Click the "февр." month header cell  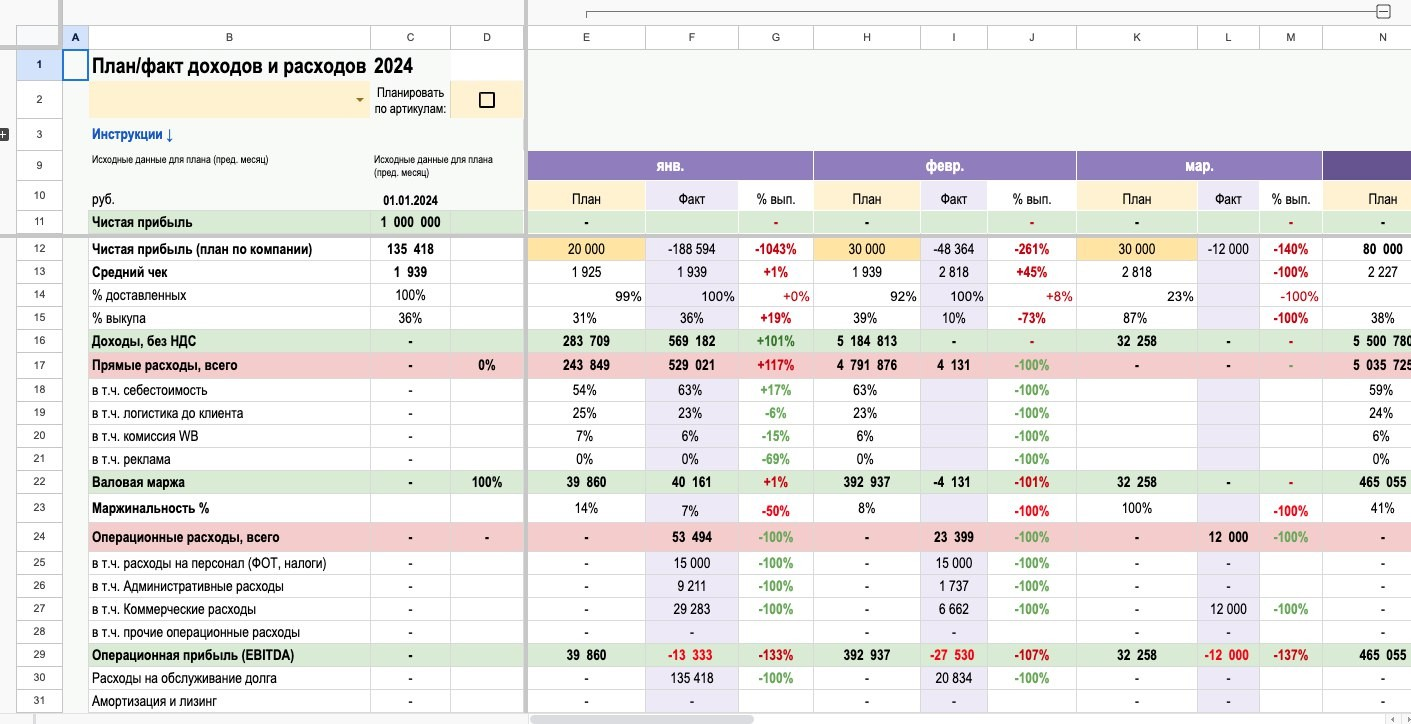coord(945,166)
